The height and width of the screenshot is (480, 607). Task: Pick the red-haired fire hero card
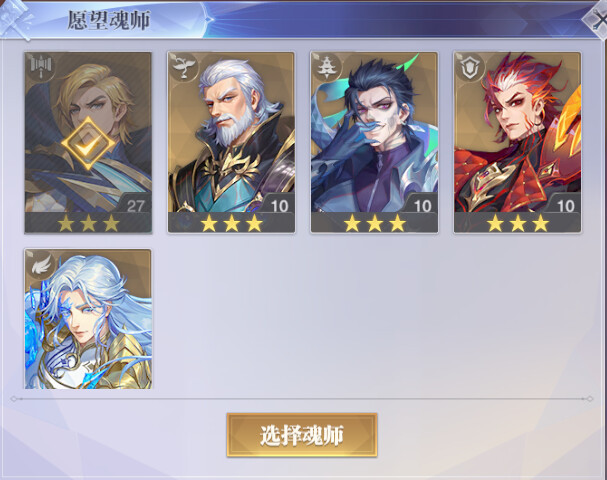(x=518, y=142)
